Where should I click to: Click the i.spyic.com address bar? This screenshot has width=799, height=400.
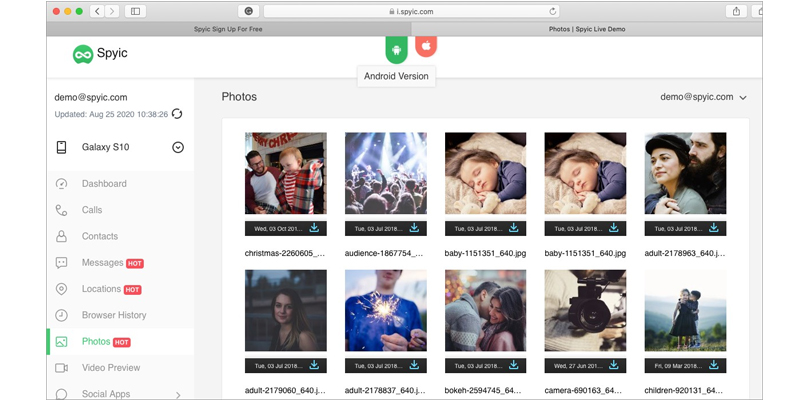411,11
